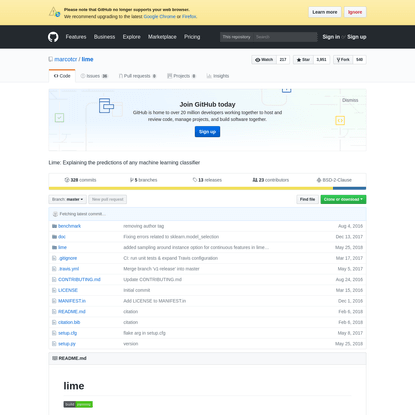Fork the lime repository

tap(343, 59)
